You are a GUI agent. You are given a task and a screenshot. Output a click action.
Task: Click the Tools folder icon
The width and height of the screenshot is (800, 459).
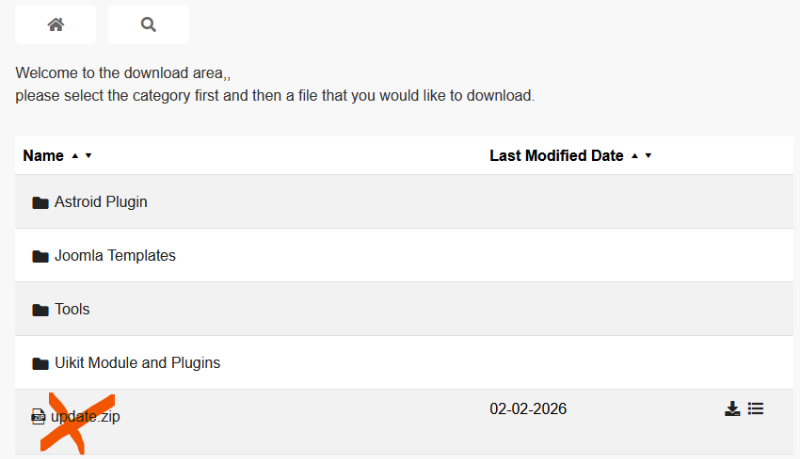(40, 310)
